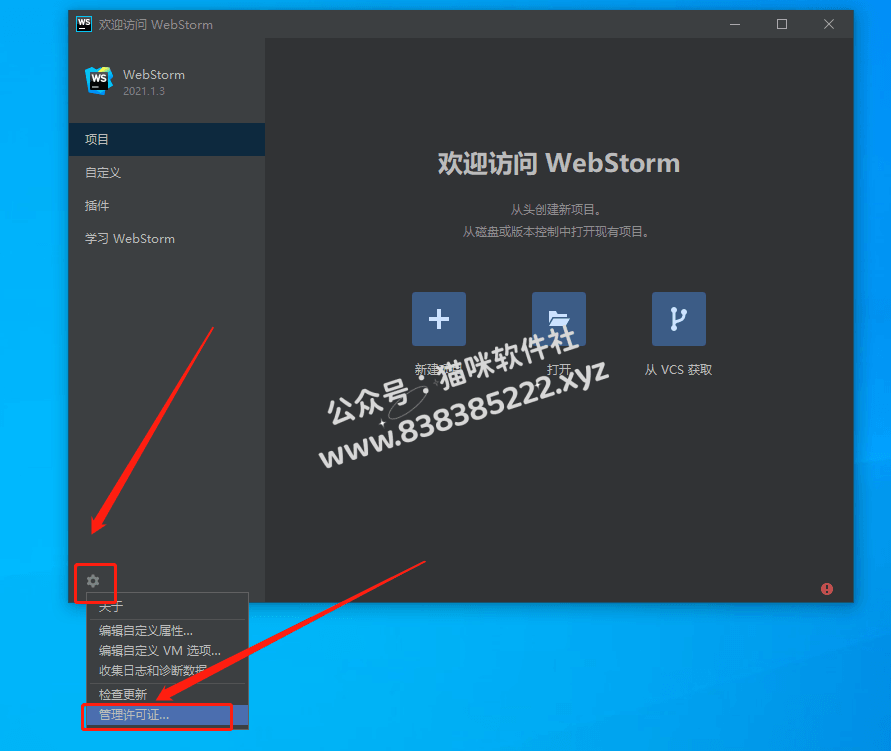Viewport: 891px width, 751px height.
Task: Switch to the 自定义 tab
Action: pyautogui.click(x=166, y=173)
